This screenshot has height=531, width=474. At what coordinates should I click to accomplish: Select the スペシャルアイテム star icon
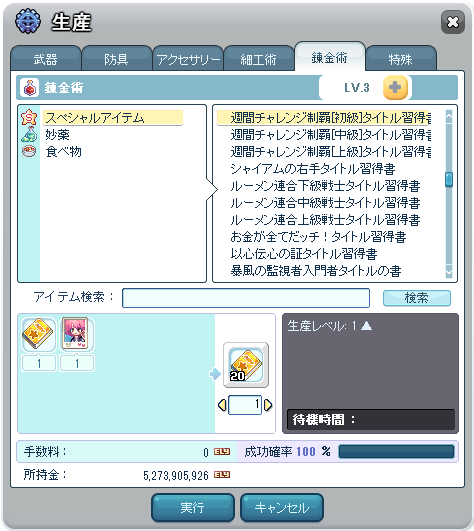click(x=29, y=117)
